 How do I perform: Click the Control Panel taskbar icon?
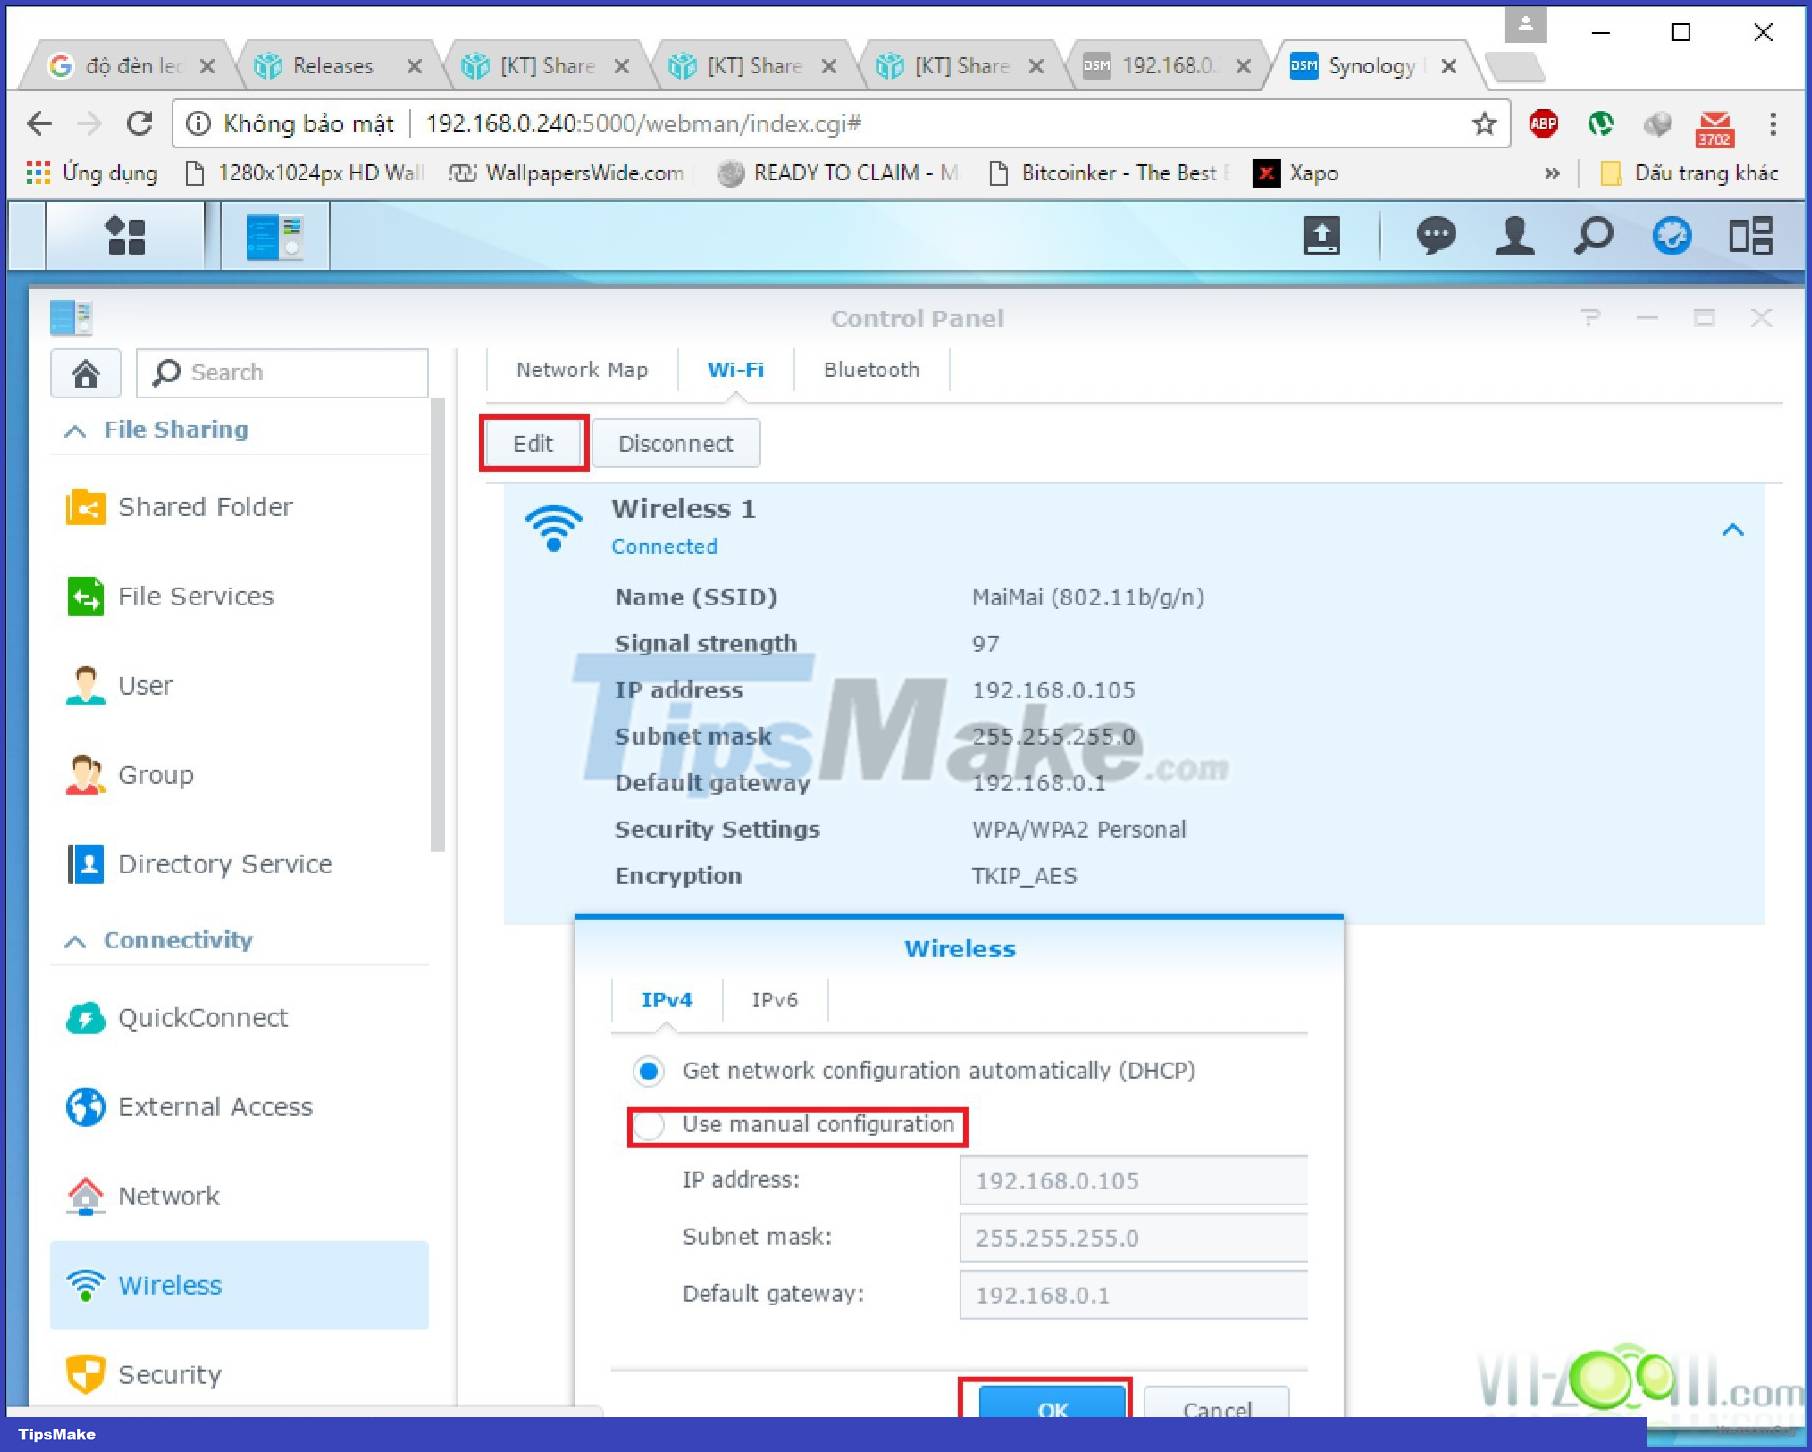click(272, 236)
